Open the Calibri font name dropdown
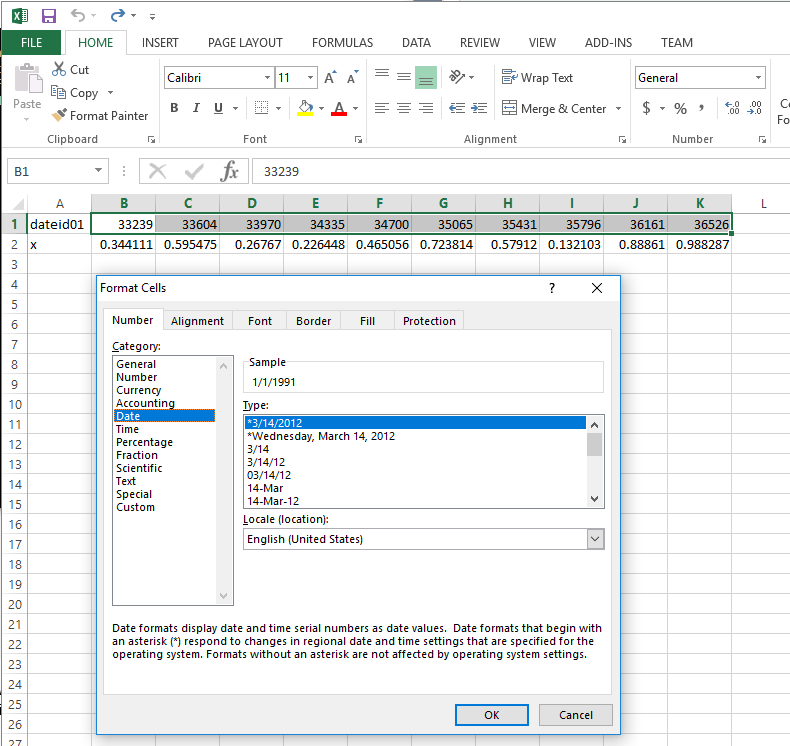The height and width of the screenshot is (746, 790). click(x=268, y=78)
